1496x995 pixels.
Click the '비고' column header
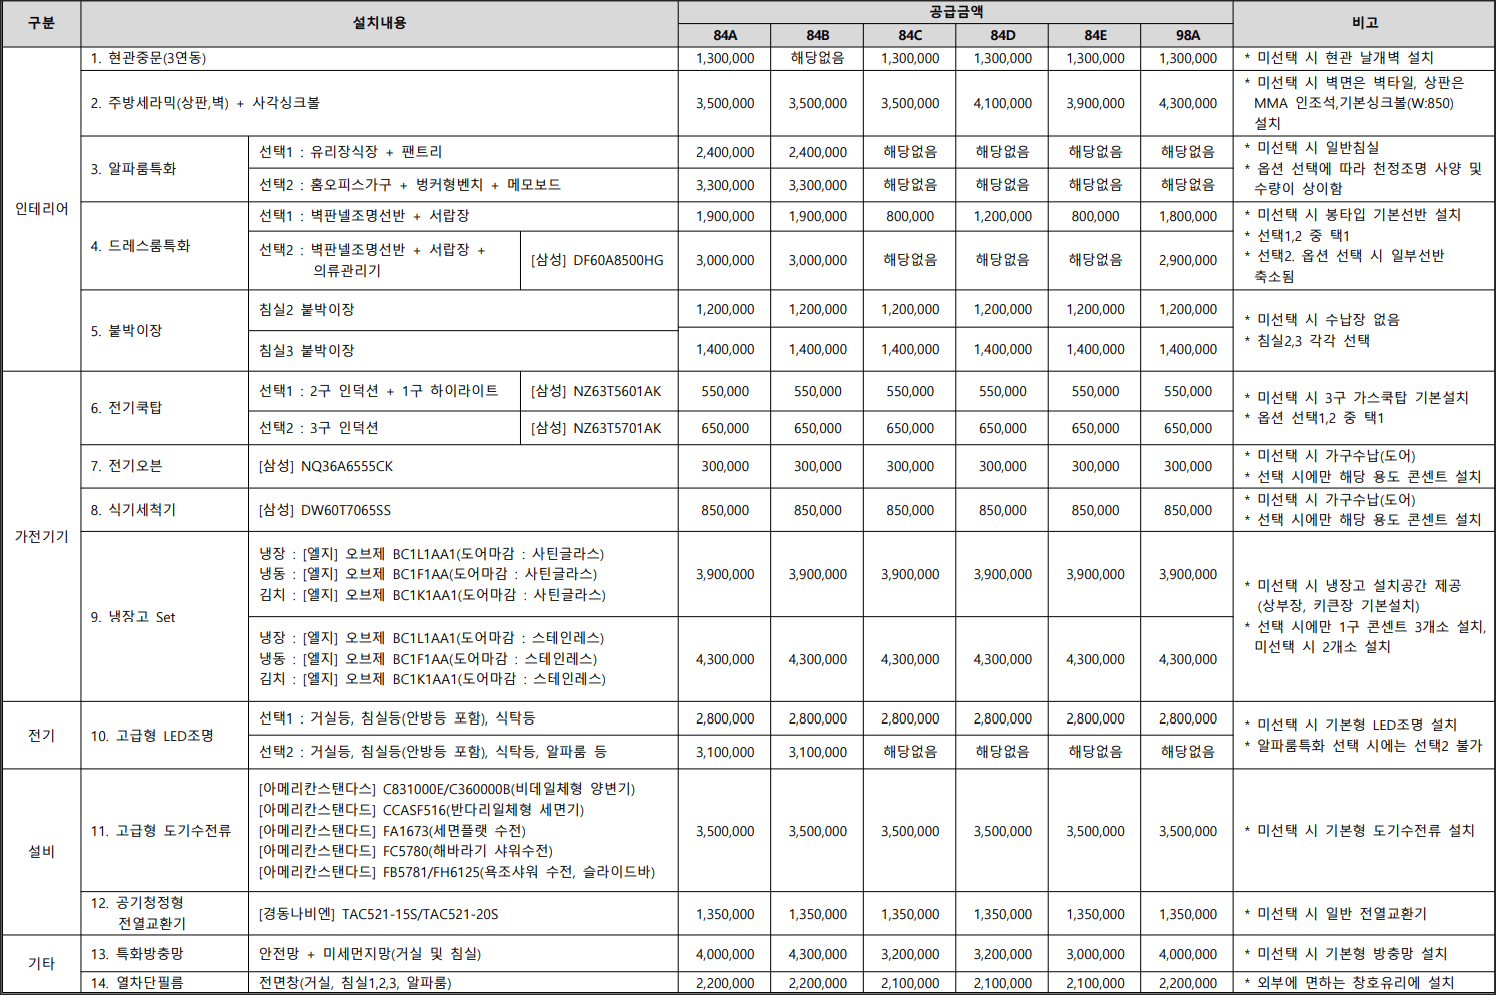pyautogui.click(x=1364, y=23)
